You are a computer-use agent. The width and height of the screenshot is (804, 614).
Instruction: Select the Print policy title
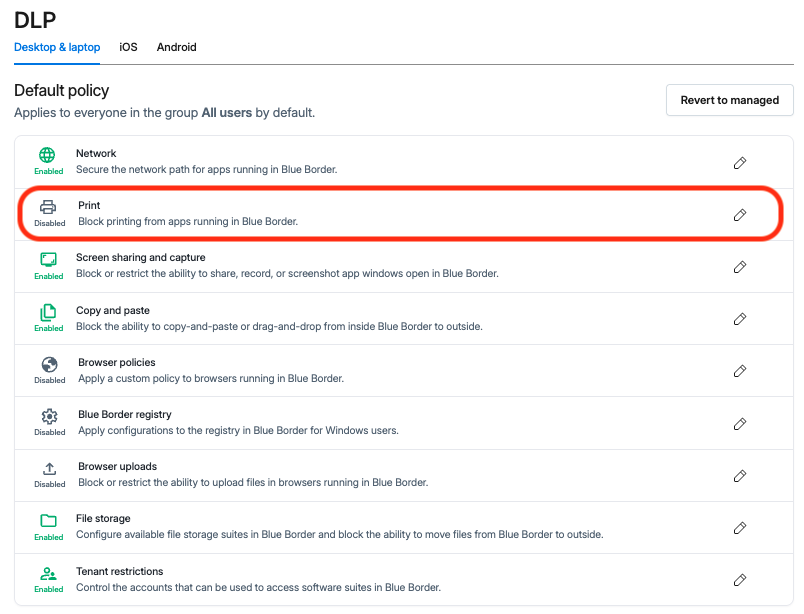coord(89,205)
